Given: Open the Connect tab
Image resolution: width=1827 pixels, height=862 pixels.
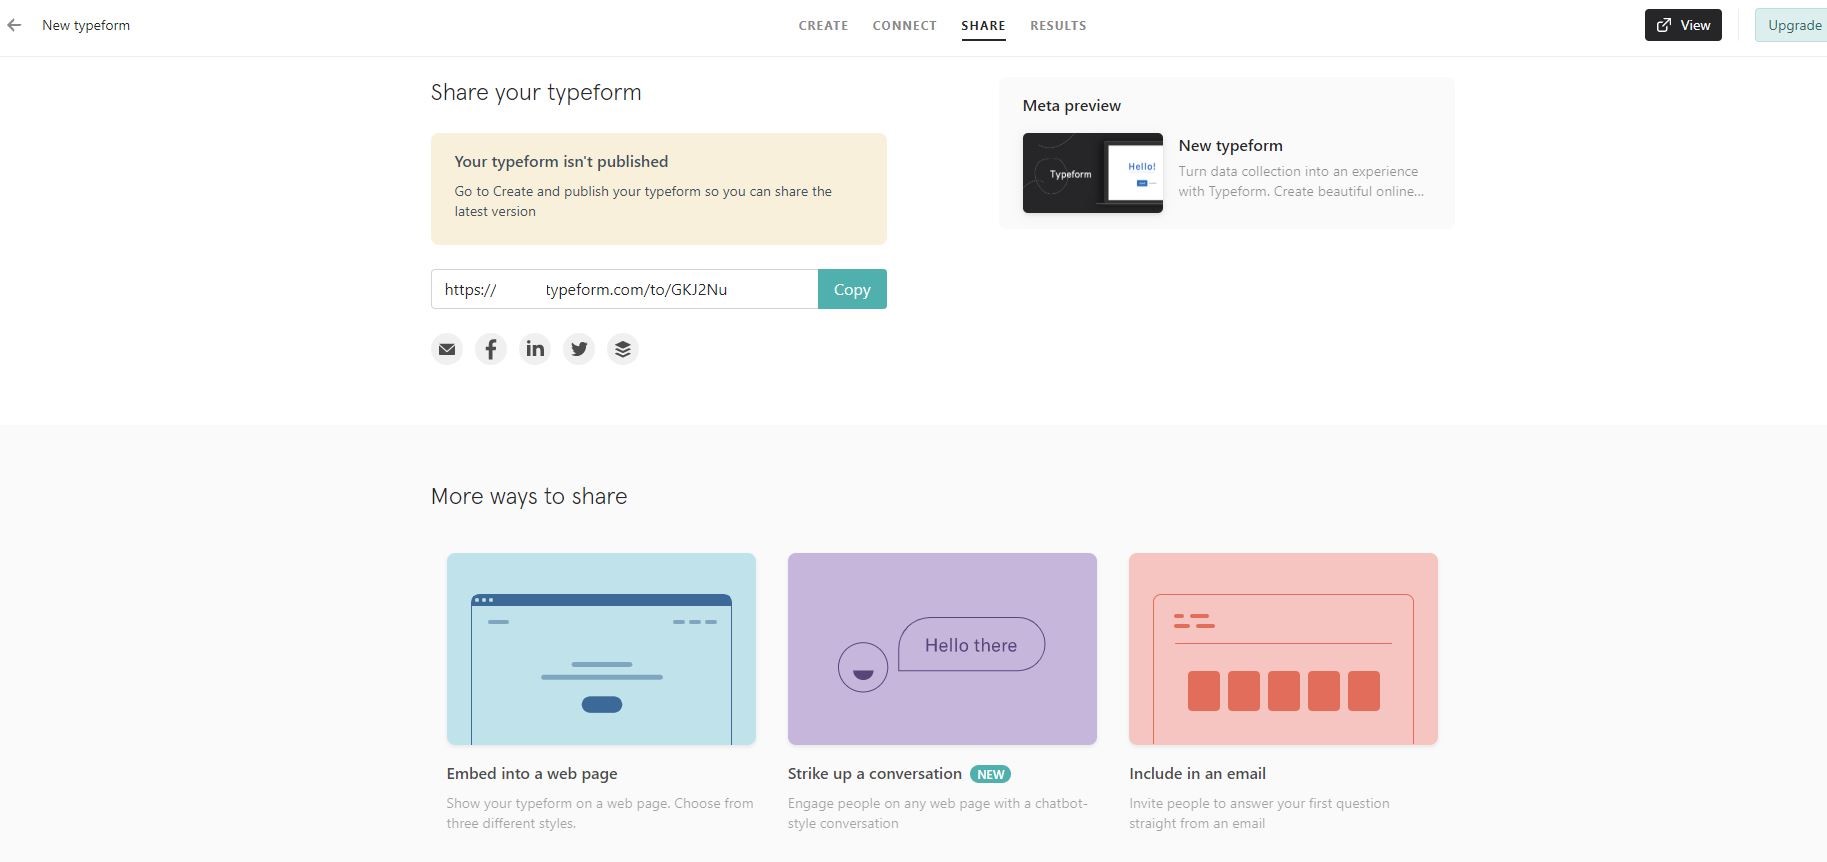Looking at the screenshot, I should [904, 26].
